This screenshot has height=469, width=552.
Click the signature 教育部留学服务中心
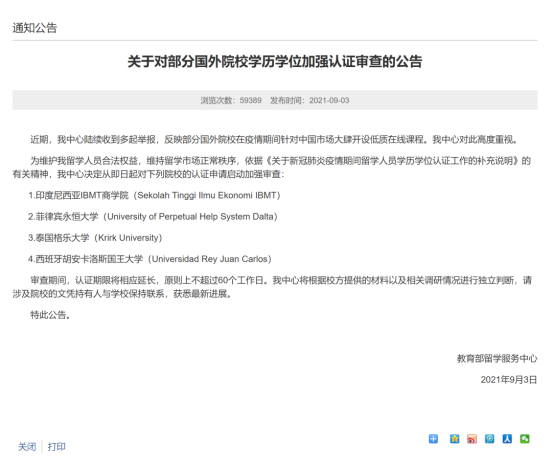click(x=497, y=358)
